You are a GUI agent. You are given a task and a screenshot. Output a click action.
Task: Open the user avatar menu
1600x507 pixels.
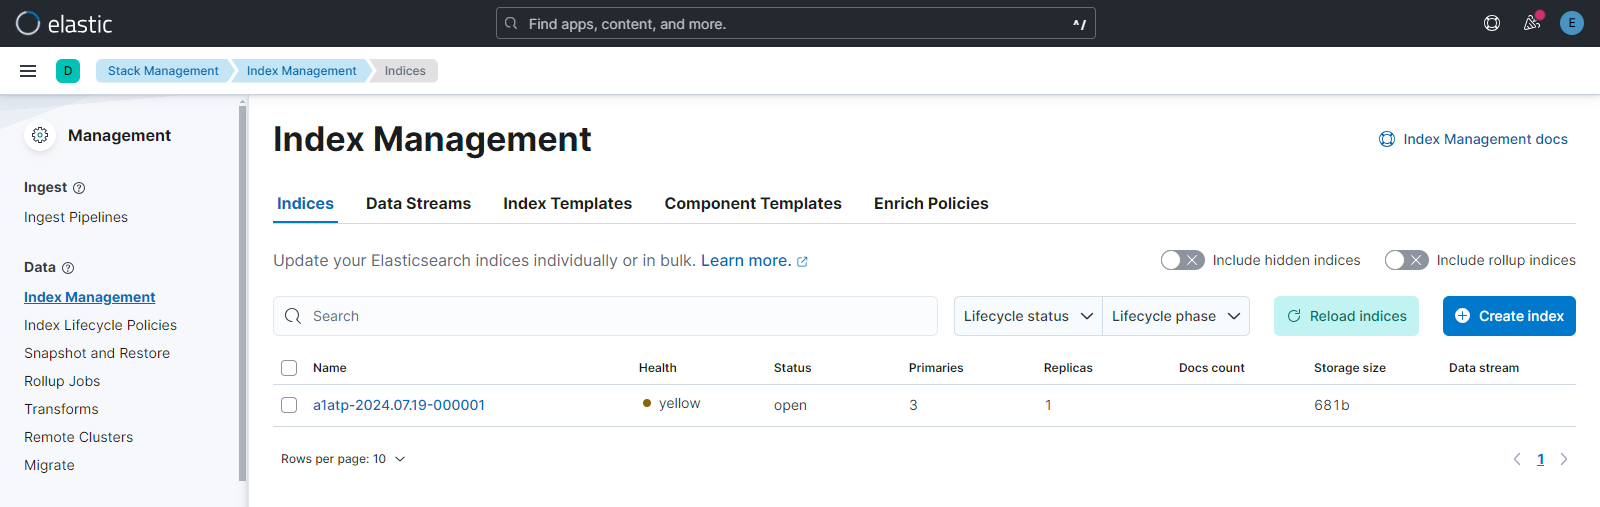(x=1571, y=23)
